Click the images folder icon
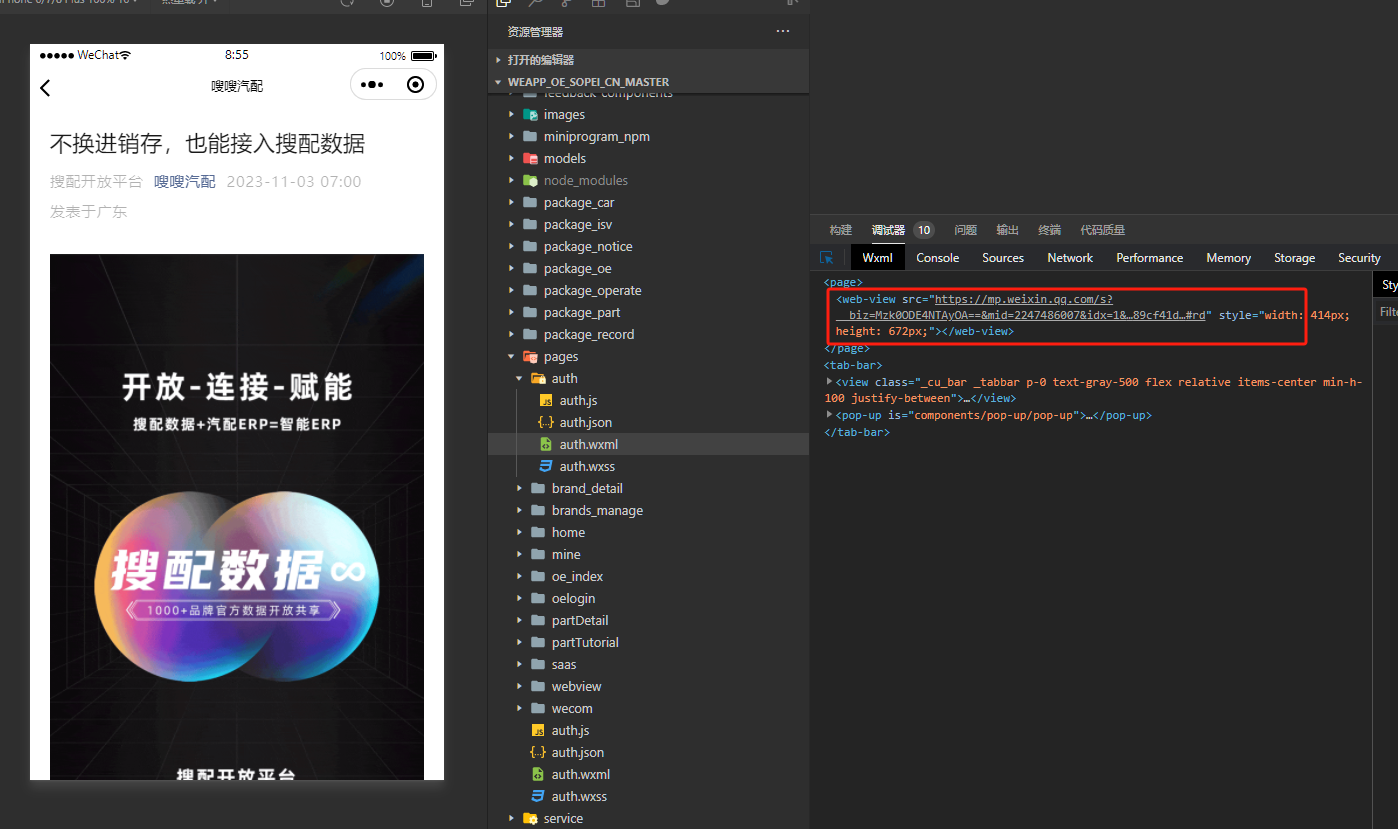This screenshot has width=1398, height=829. [530, 115]
